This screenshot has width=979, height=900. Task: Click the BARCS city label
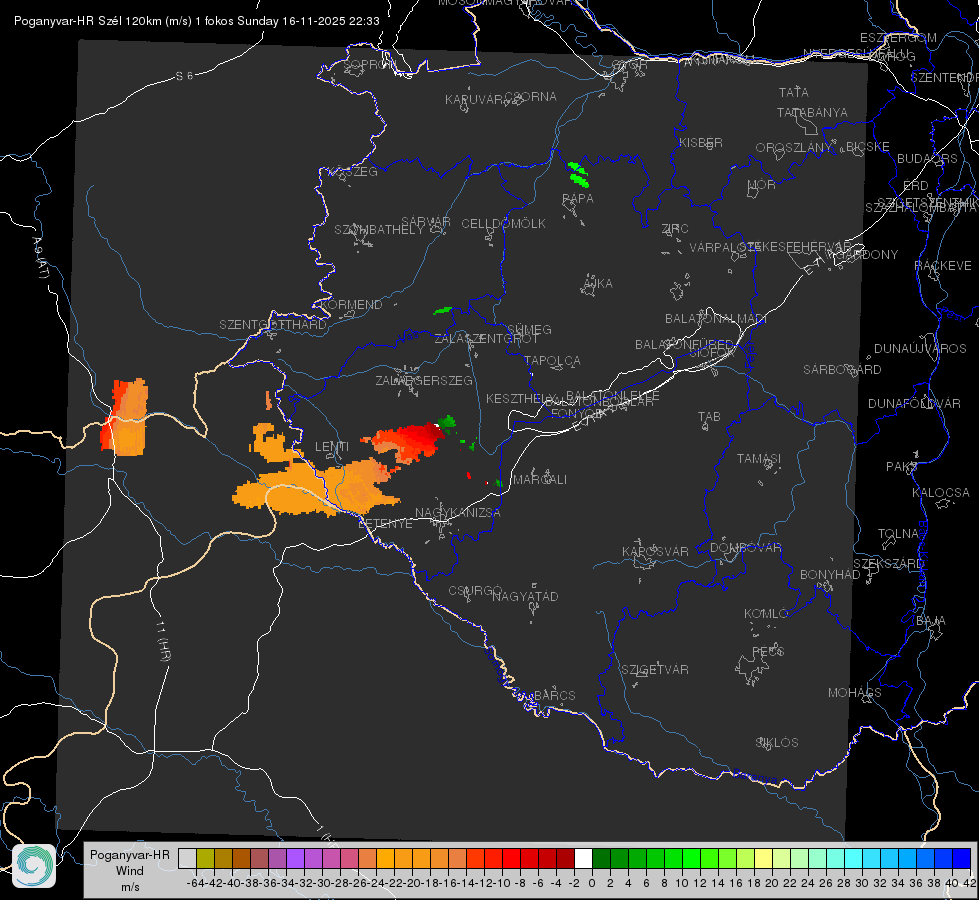click(x=554, y=695)
